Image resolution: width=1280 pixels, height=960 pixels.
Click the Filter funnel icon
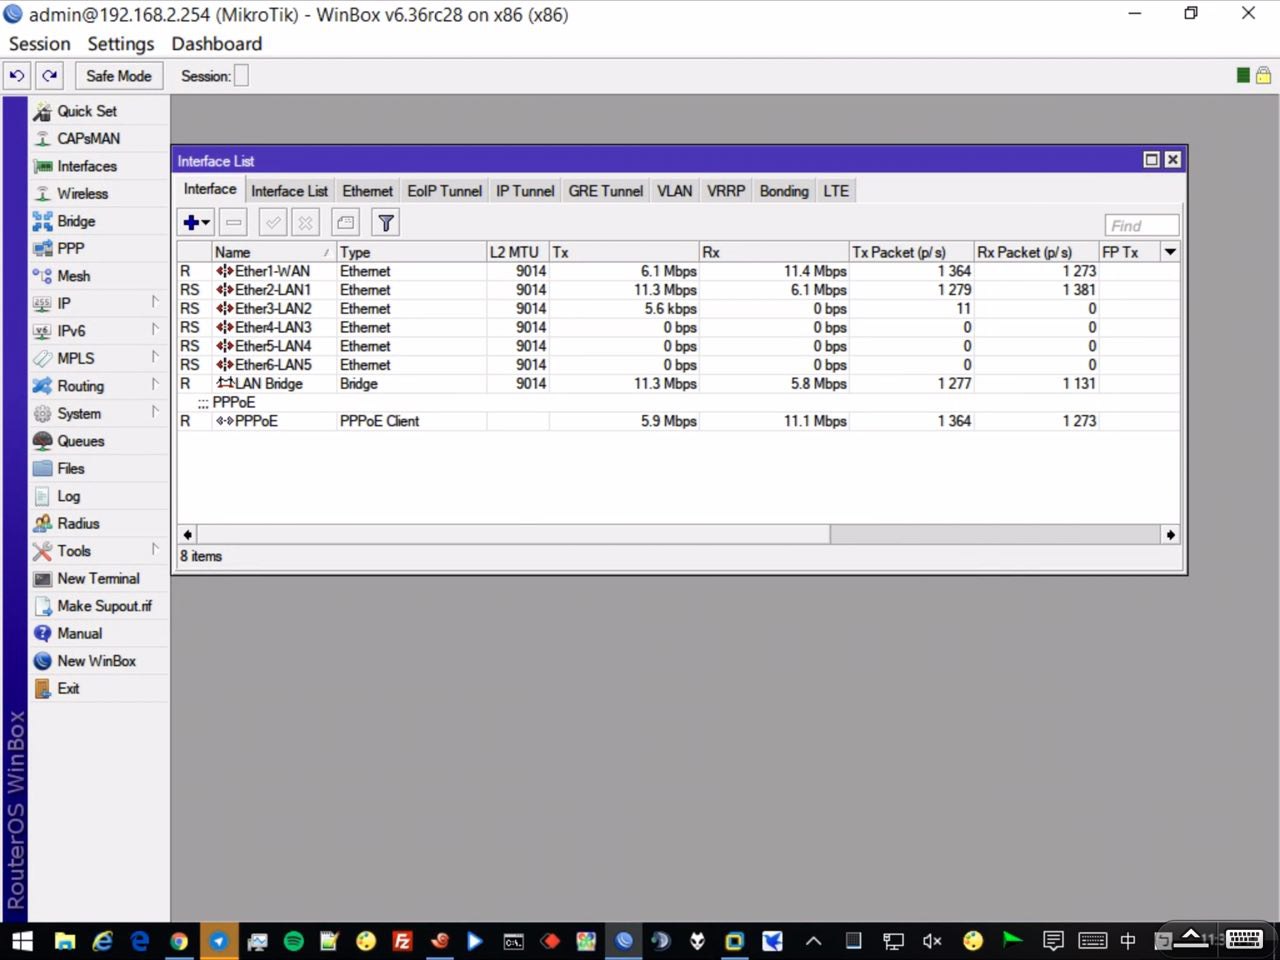pos(385,223)
